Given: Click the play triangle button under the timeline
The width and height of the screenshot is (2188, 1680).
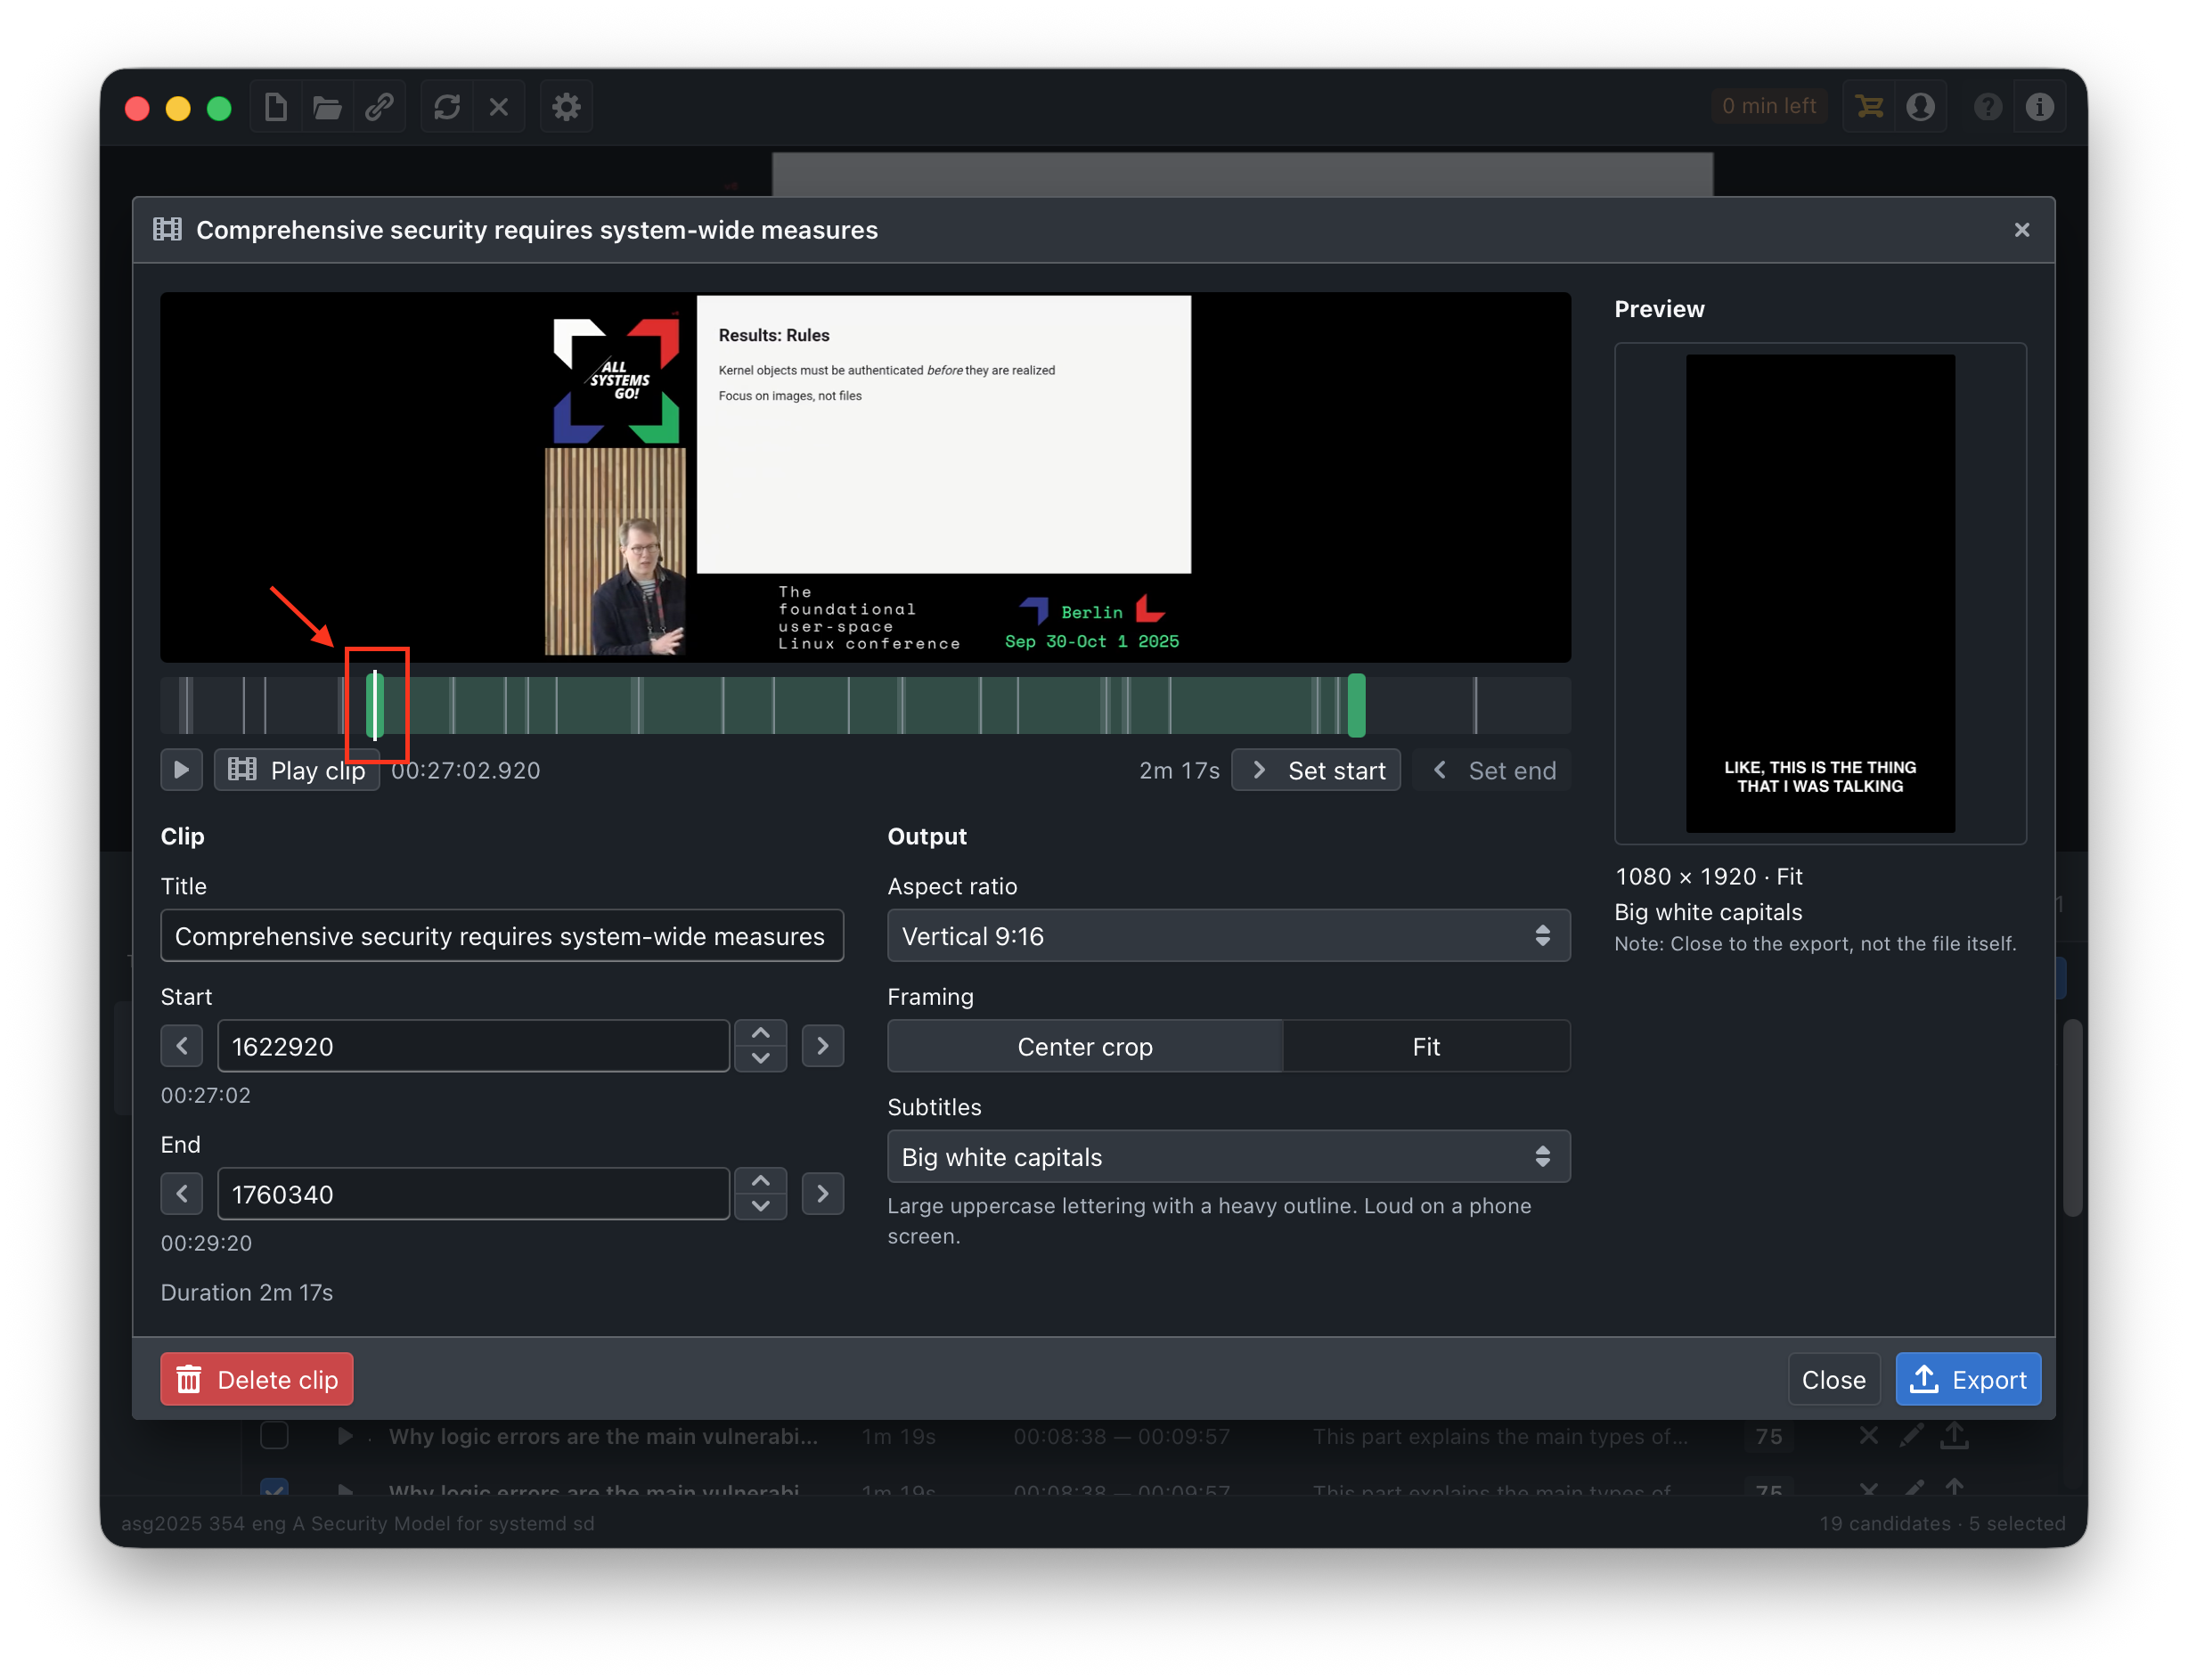Looking at the screenshot, I should coord(181,770).
